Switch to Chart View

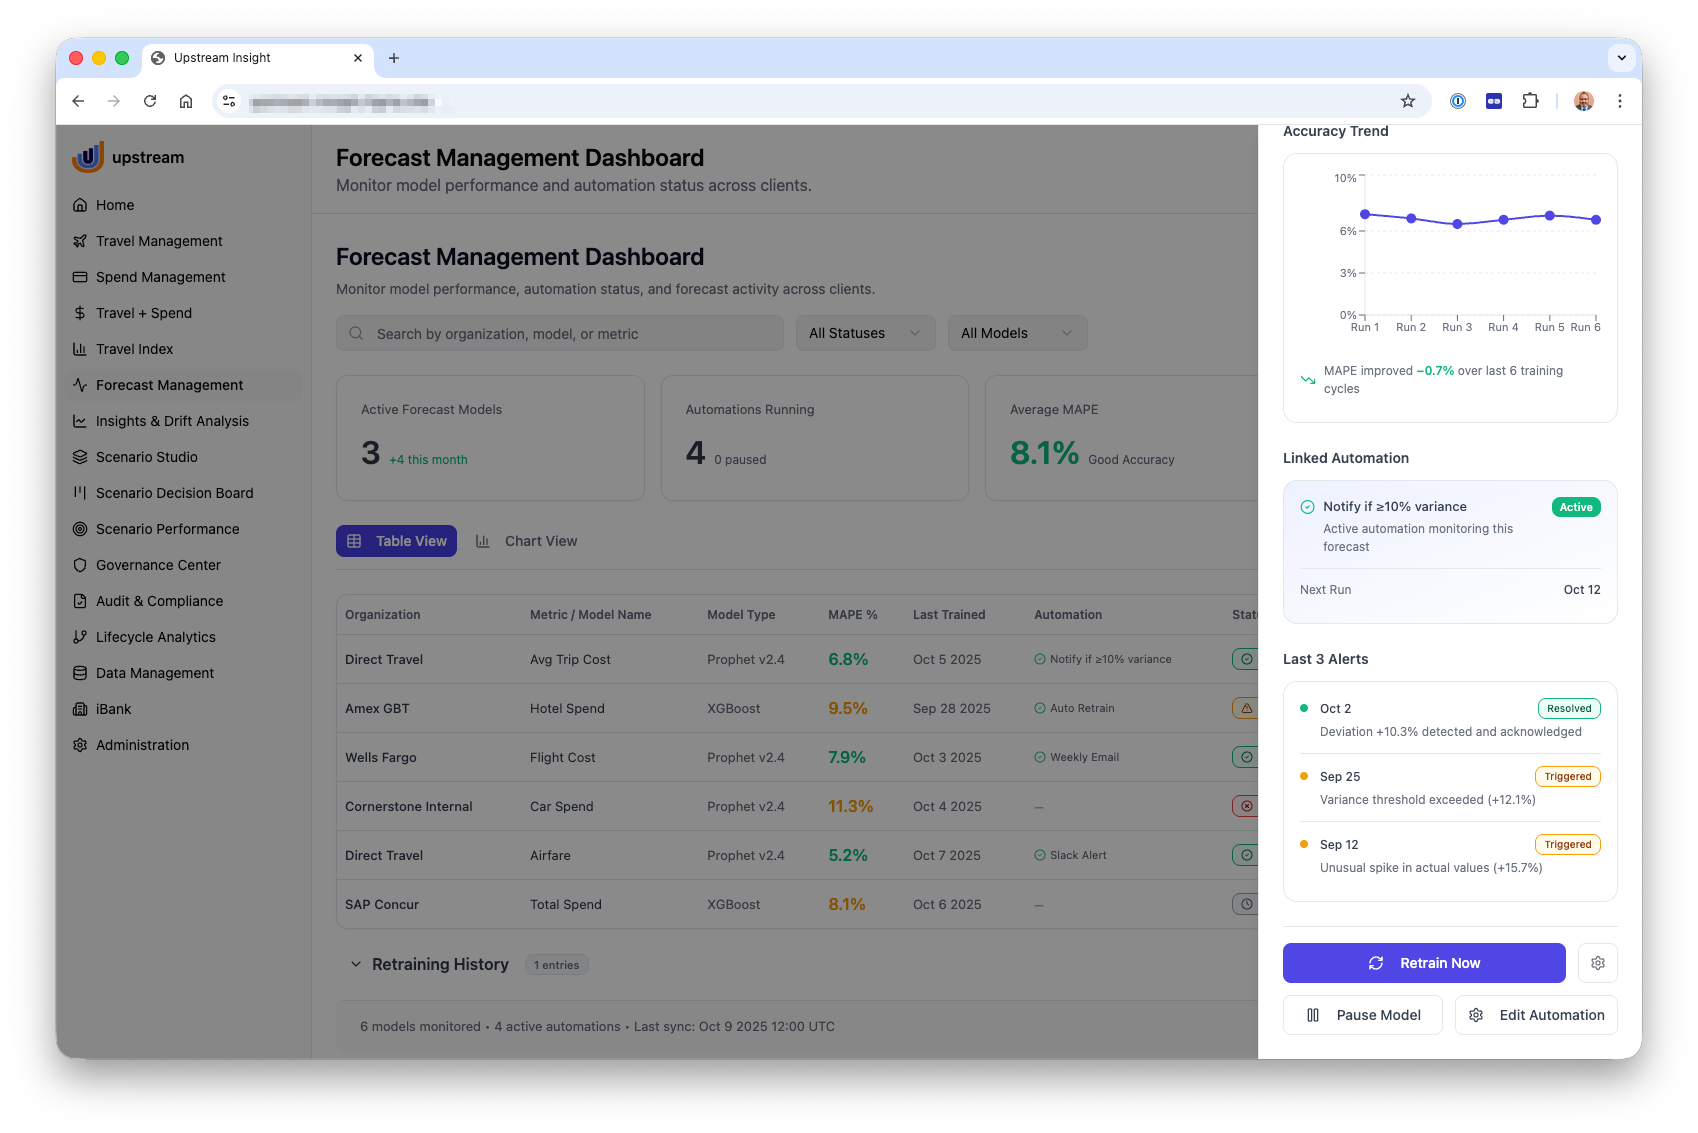click(x=526, y=541)
